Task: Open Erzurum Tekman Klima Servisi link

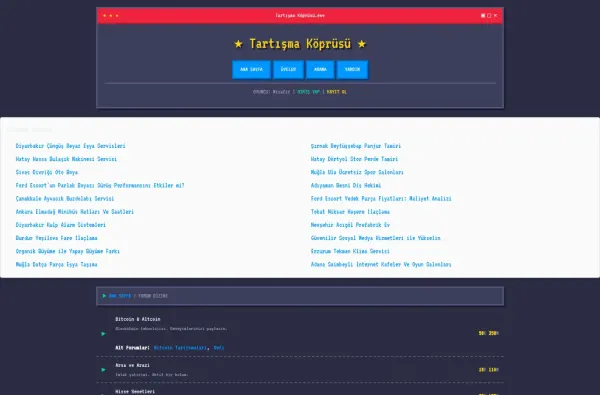Action: tap(350, 251)
